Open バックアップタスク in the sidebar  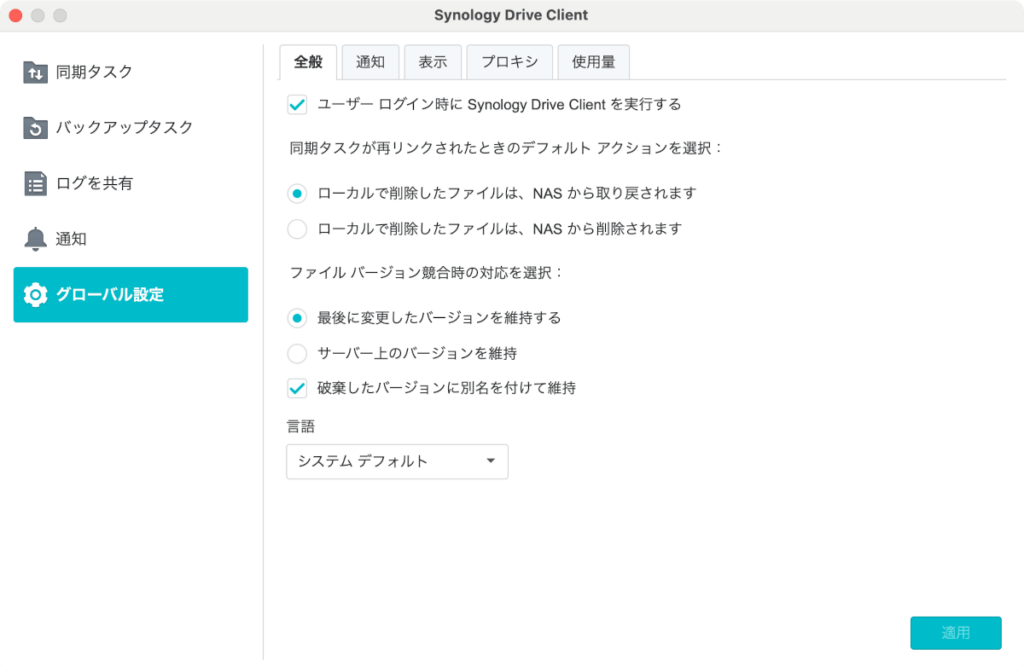[x=131, y=128]
